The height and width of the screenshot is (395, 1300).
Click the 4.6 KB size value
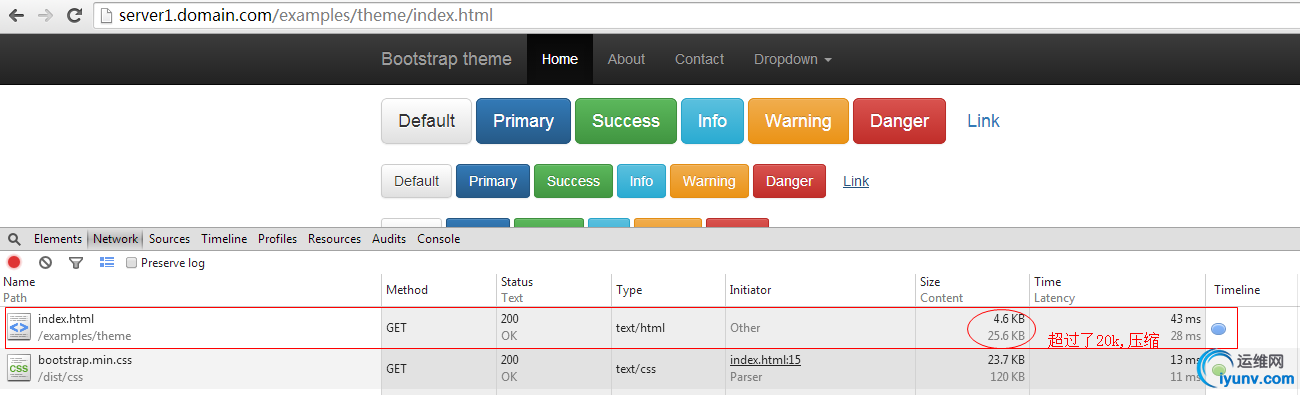point(1008,319)
